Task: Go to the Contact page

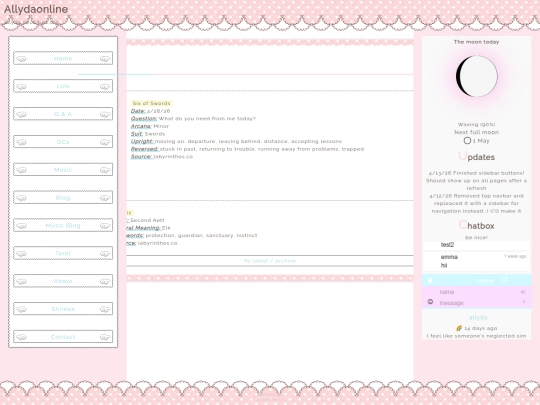Action: click(63, 337)
